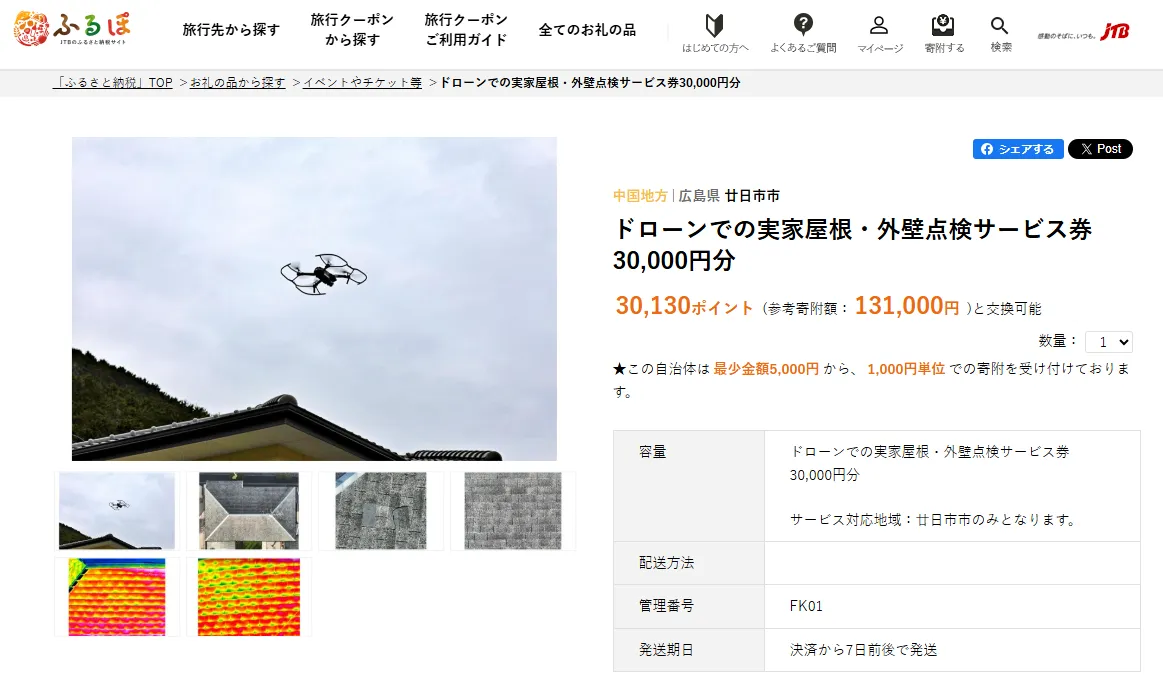Expand the 数量 quantity dropdown
Viewport: 1163px width, 684px height.
tap(1109, 342)
